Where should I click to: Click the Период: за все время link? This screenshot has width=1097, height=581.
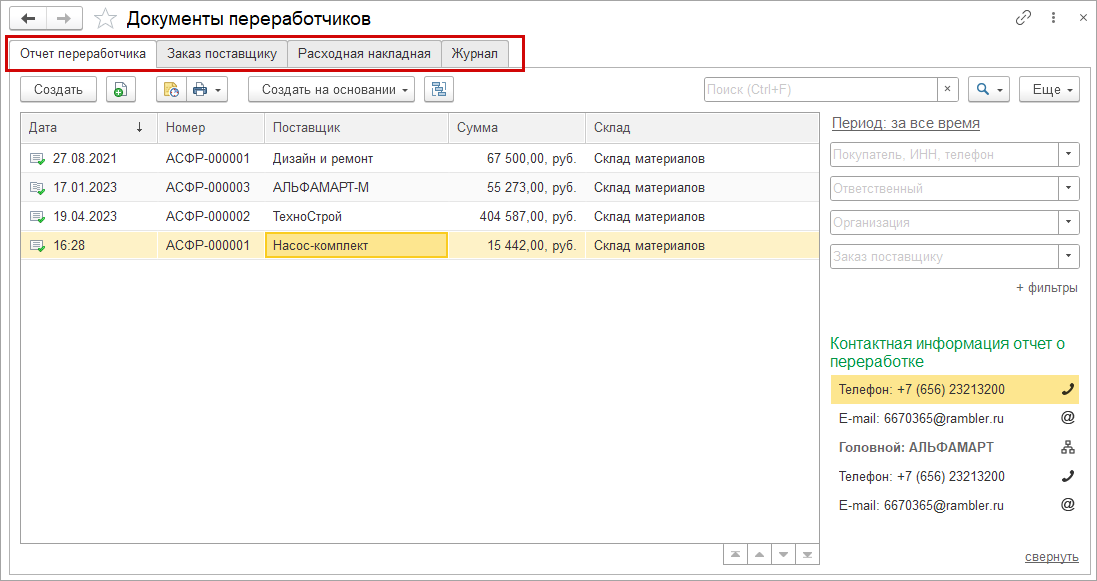905,123
